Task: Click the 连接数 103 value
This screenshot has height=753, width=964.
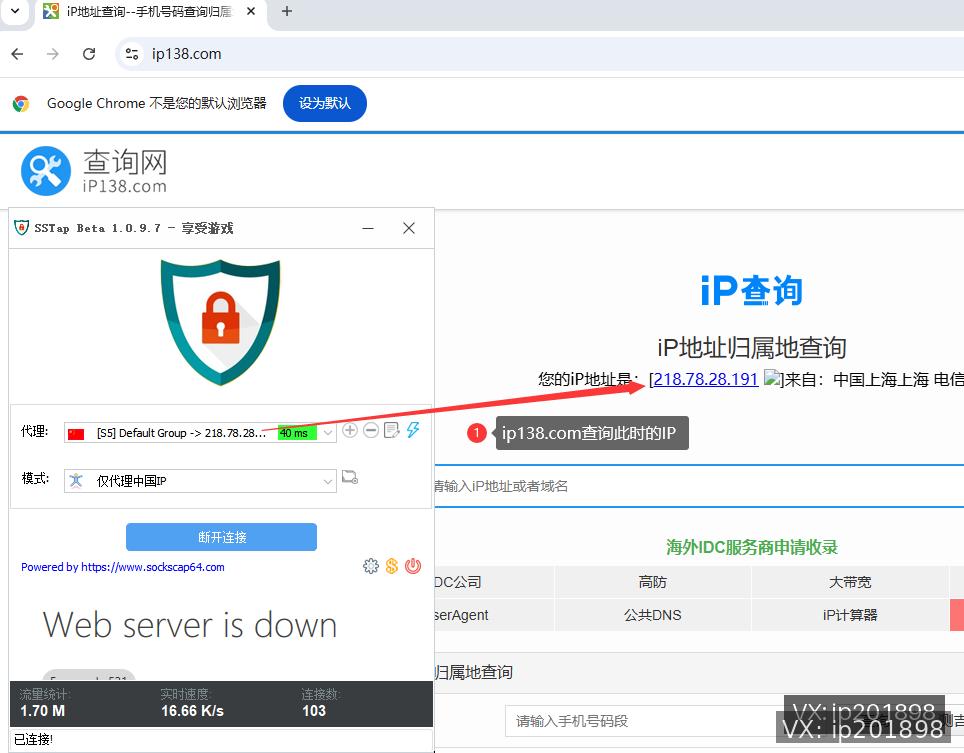Action: [x=314, y=711]
